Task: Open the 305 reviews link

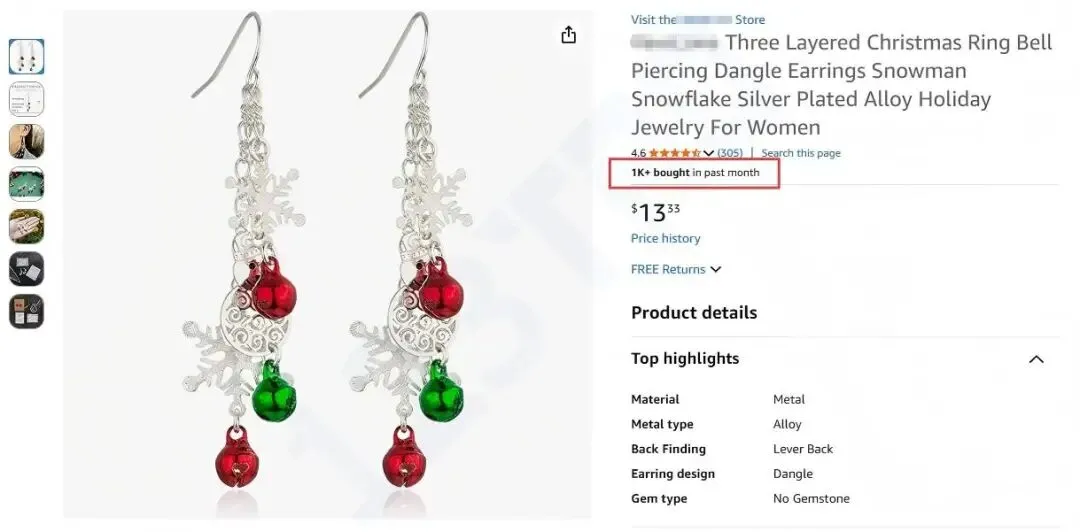Action: coord(730,153)
